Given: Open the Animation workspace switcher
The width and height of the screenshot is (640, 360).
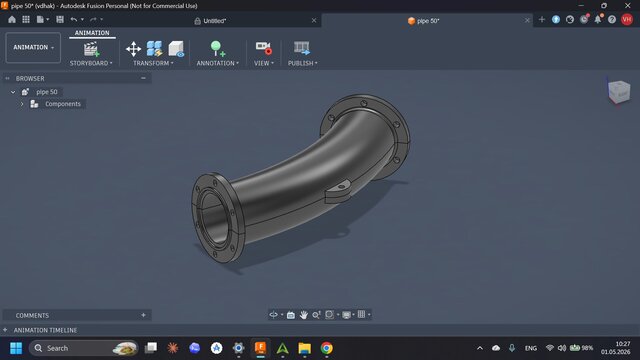Looking at the screenshot, I should (33, 47).
